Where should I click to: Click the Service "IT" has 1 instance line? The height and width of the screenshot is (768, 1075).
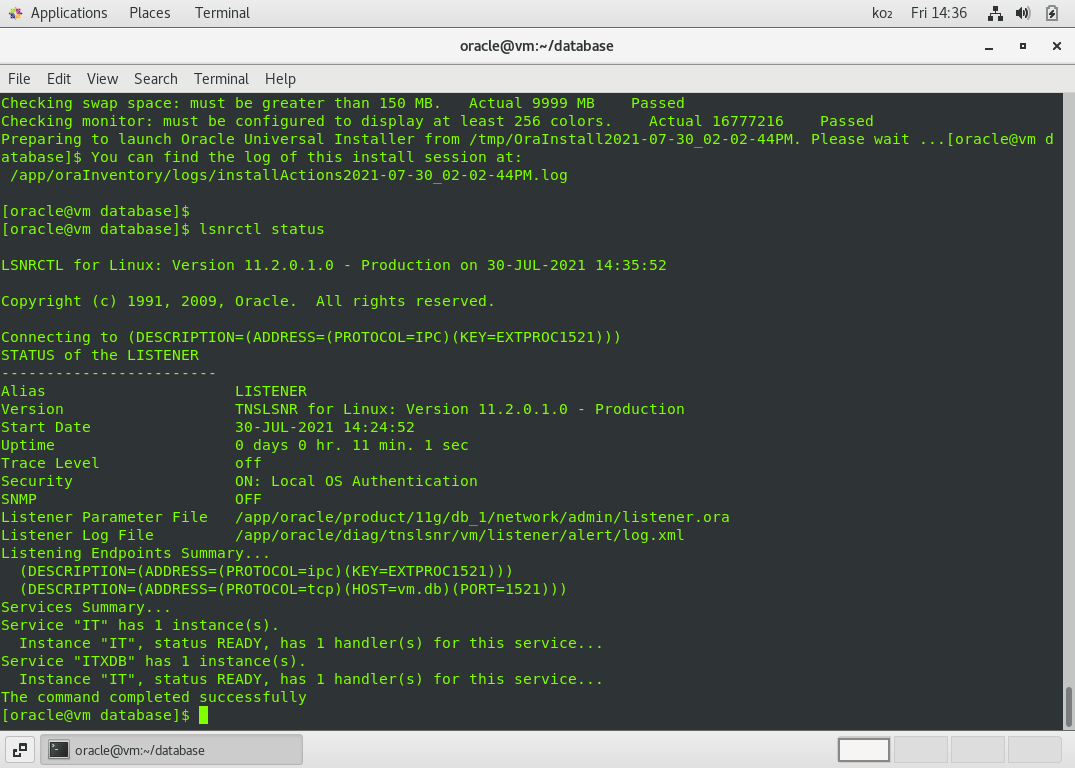[141, 625]
